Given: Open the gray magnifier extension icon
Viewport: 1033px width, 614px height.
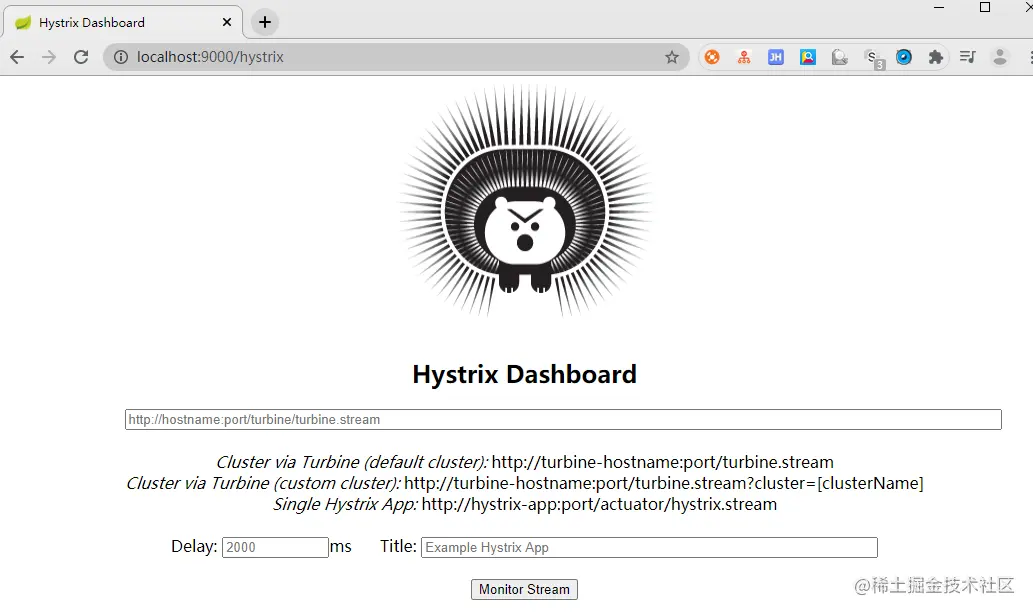Looking at the screenshot, I should [x=839, y=57].
